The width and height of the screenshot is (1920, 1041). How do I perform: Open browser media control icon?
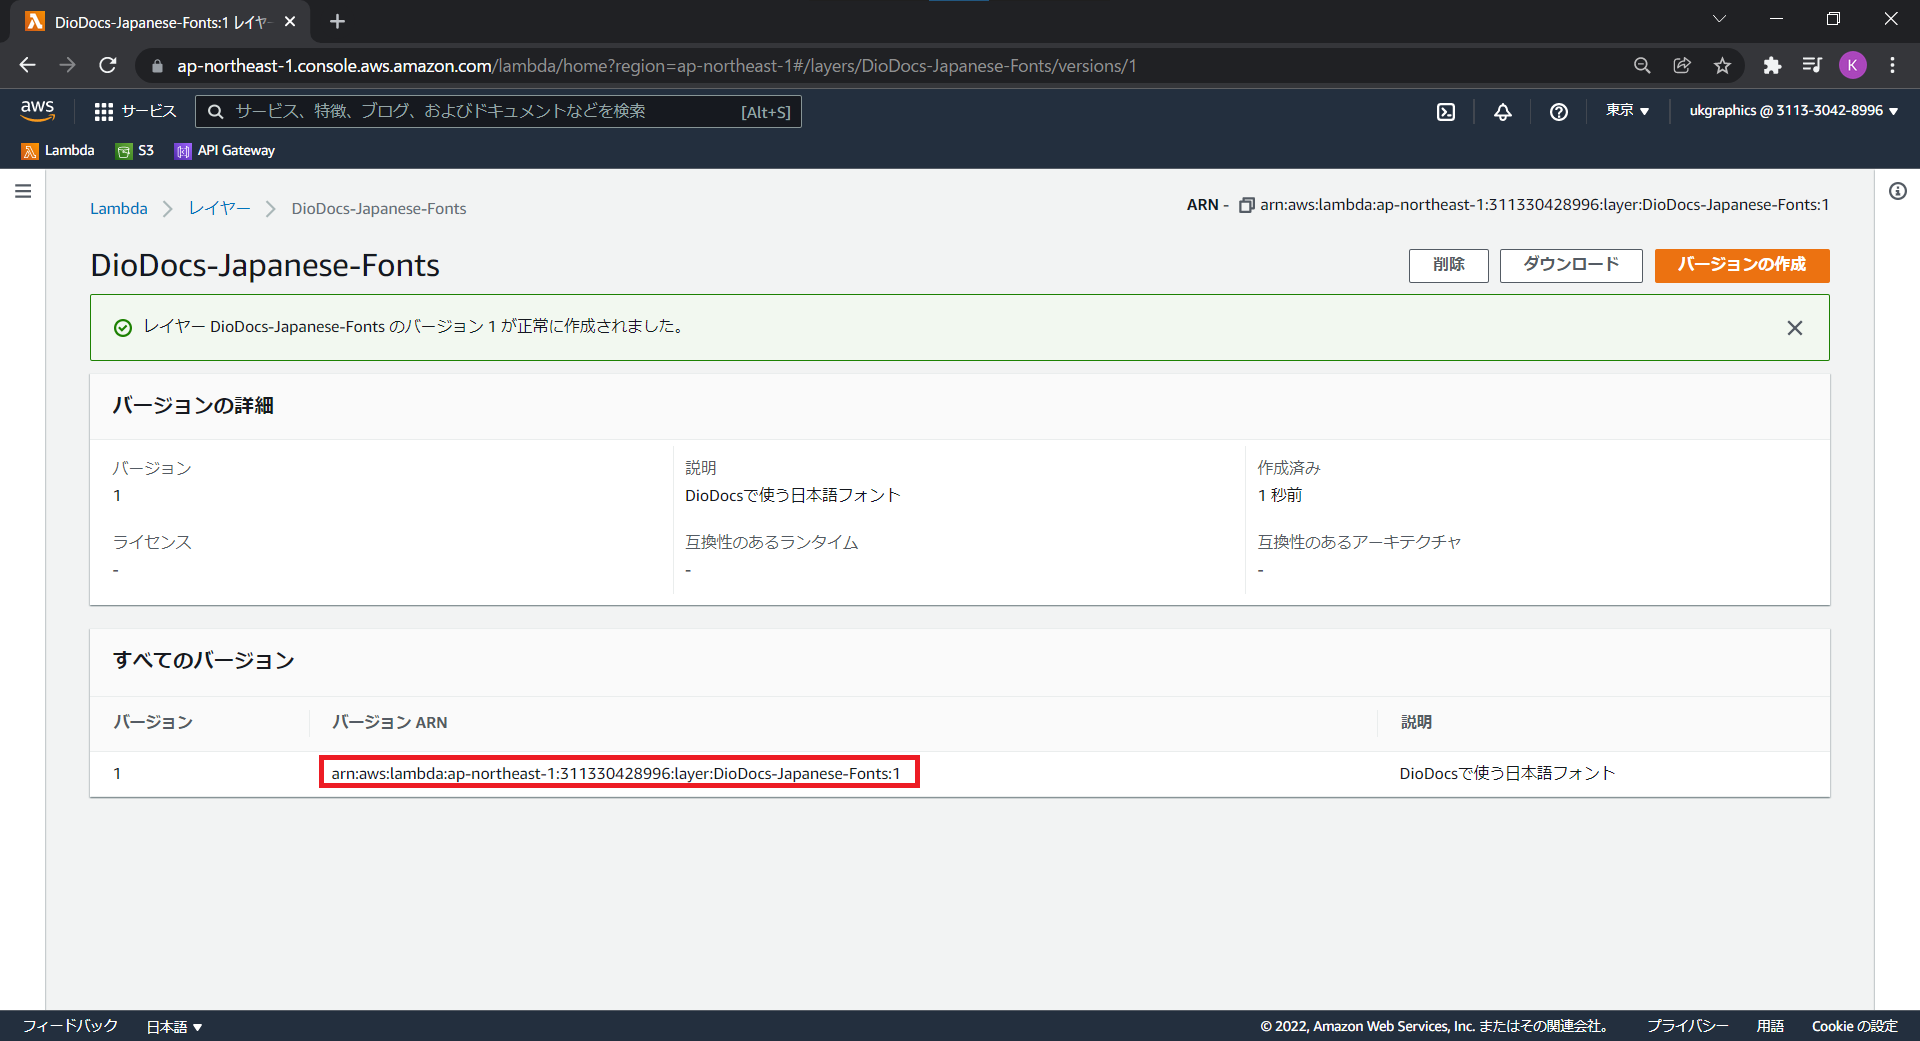coord(1812,65)
